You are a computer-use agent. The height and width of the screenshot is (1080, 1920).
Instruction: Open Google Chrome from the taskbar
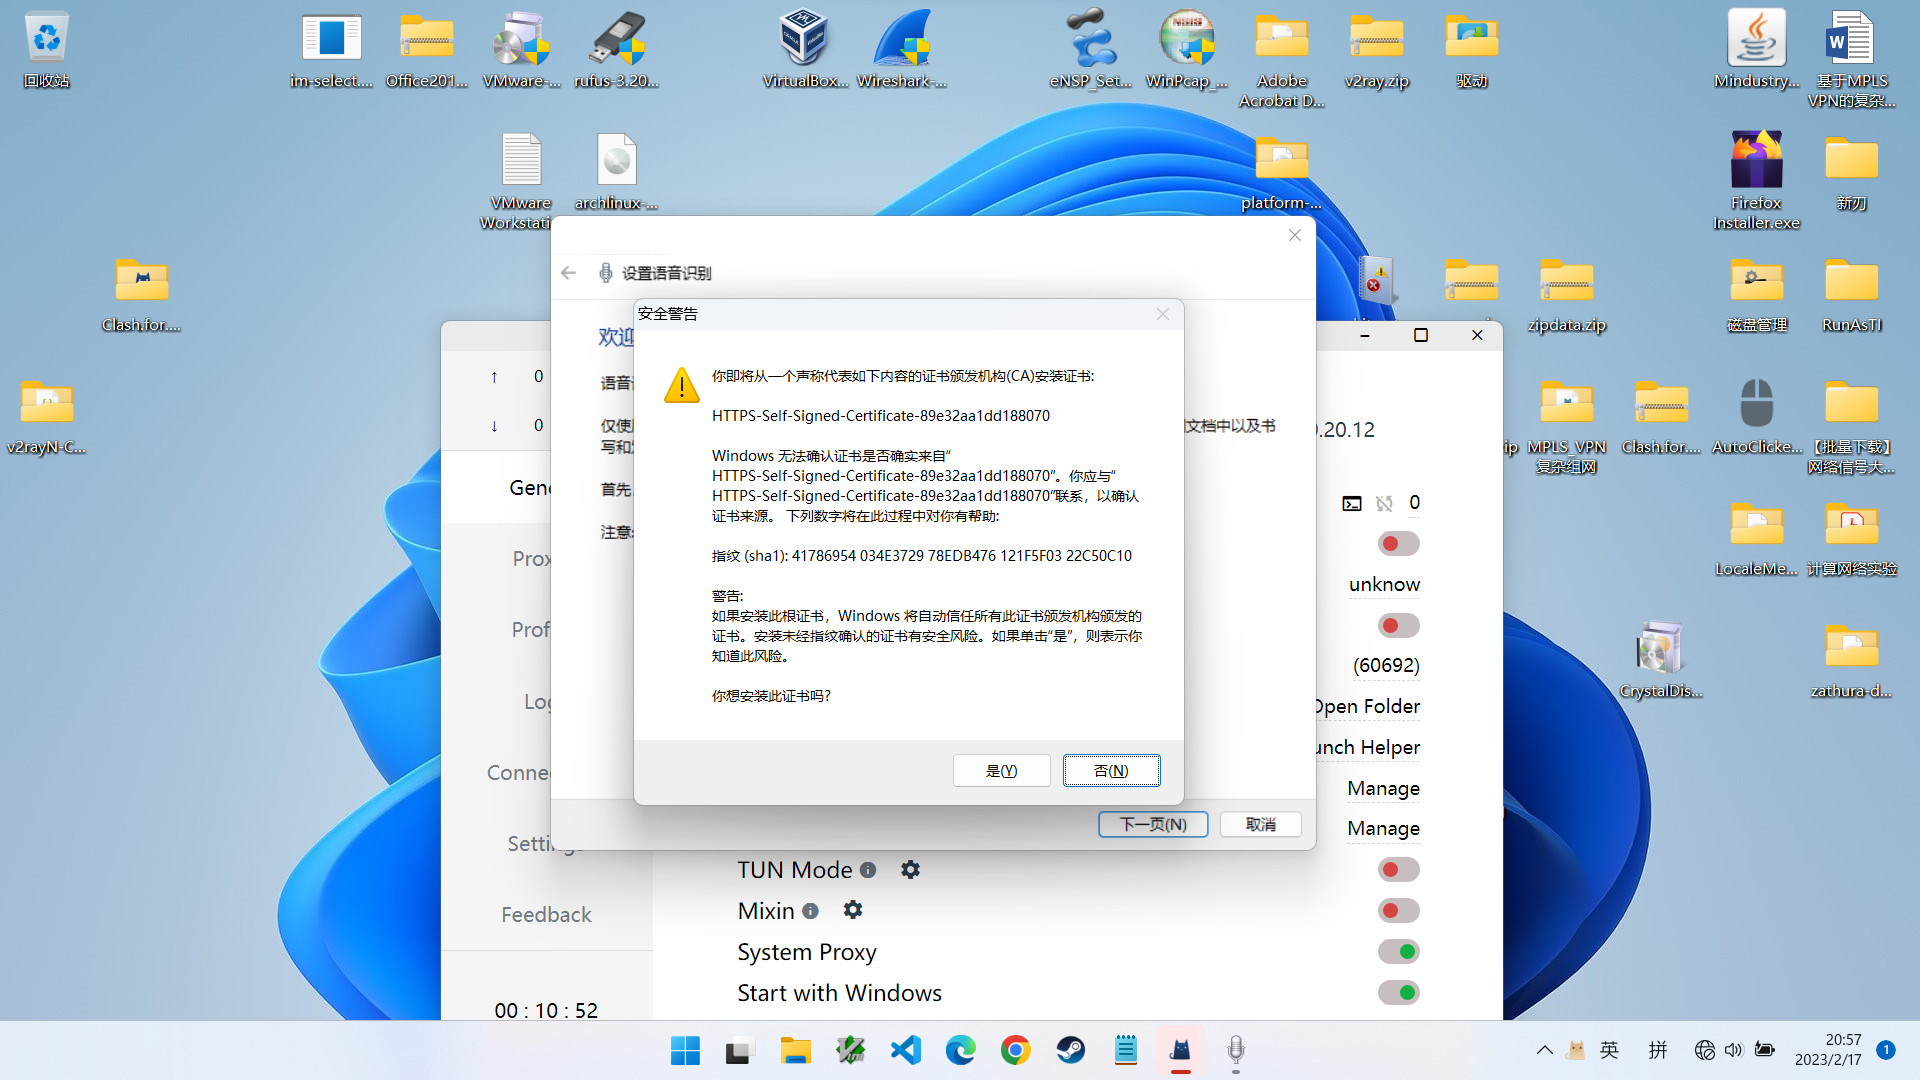(1015, 1050)
